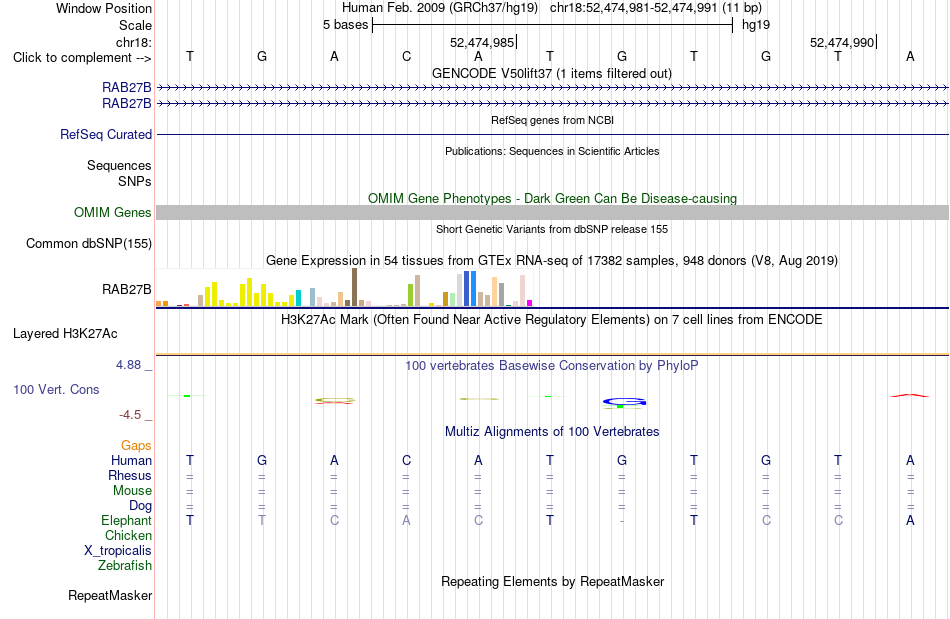
Task: Click the Gaps row label
Action: tap(136, 445)
